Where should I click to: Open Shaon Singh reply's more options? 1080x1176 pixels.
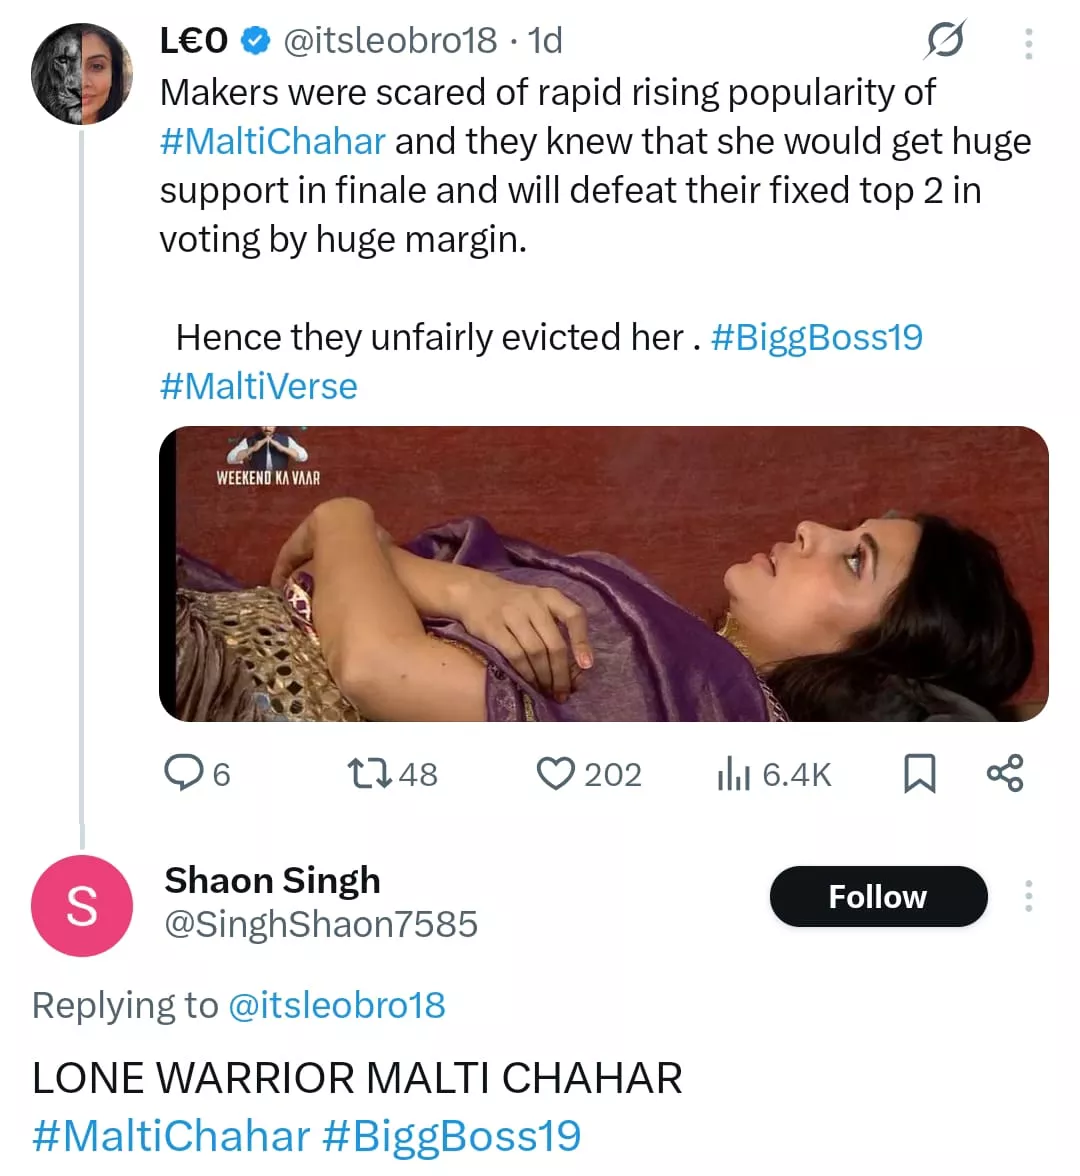pos(1028,896)
